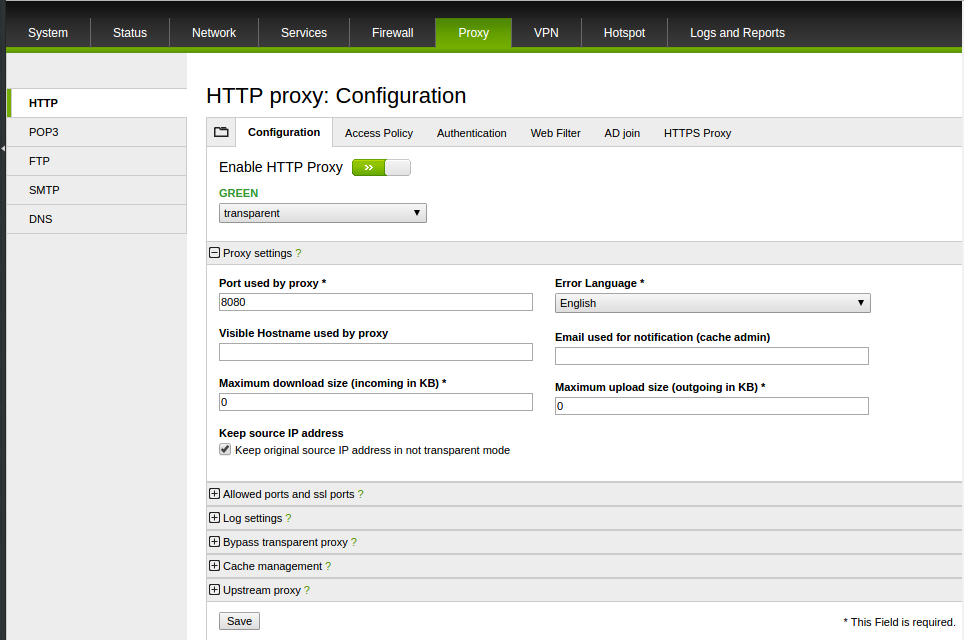
Task: Uncheck Keep original source IP address checkbox
Action: click(x=225, y=450)
